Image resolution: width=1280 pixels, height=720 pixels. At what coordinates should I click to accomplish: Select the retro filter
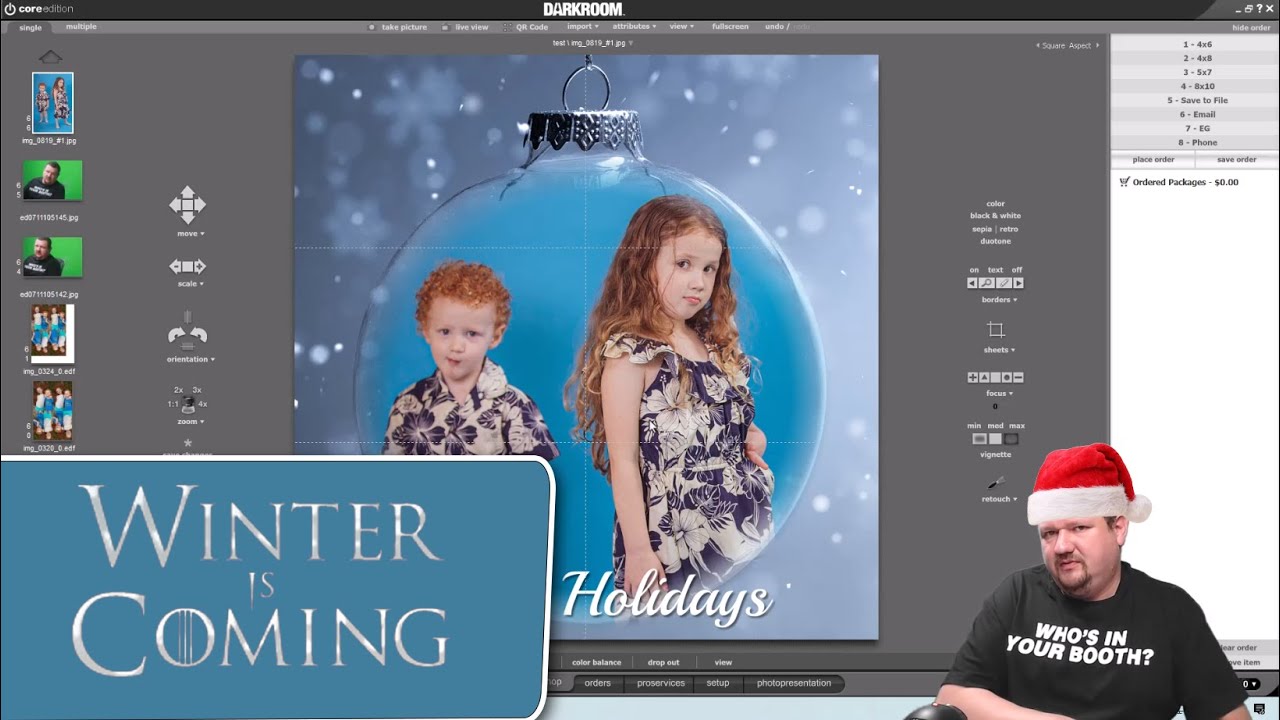click(x=1009, y=229)
